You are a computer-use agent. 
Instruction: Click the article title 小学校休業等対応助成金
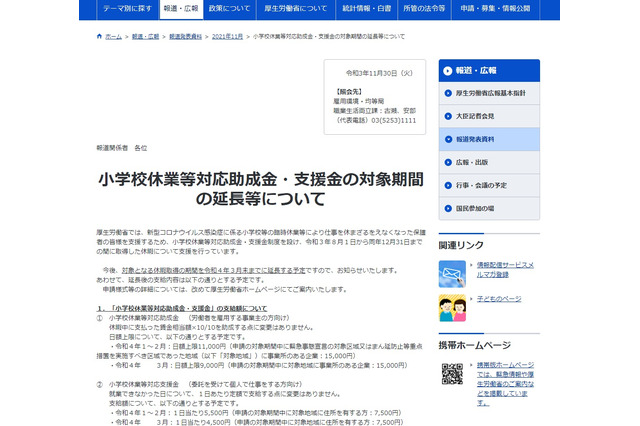(261, 189)
